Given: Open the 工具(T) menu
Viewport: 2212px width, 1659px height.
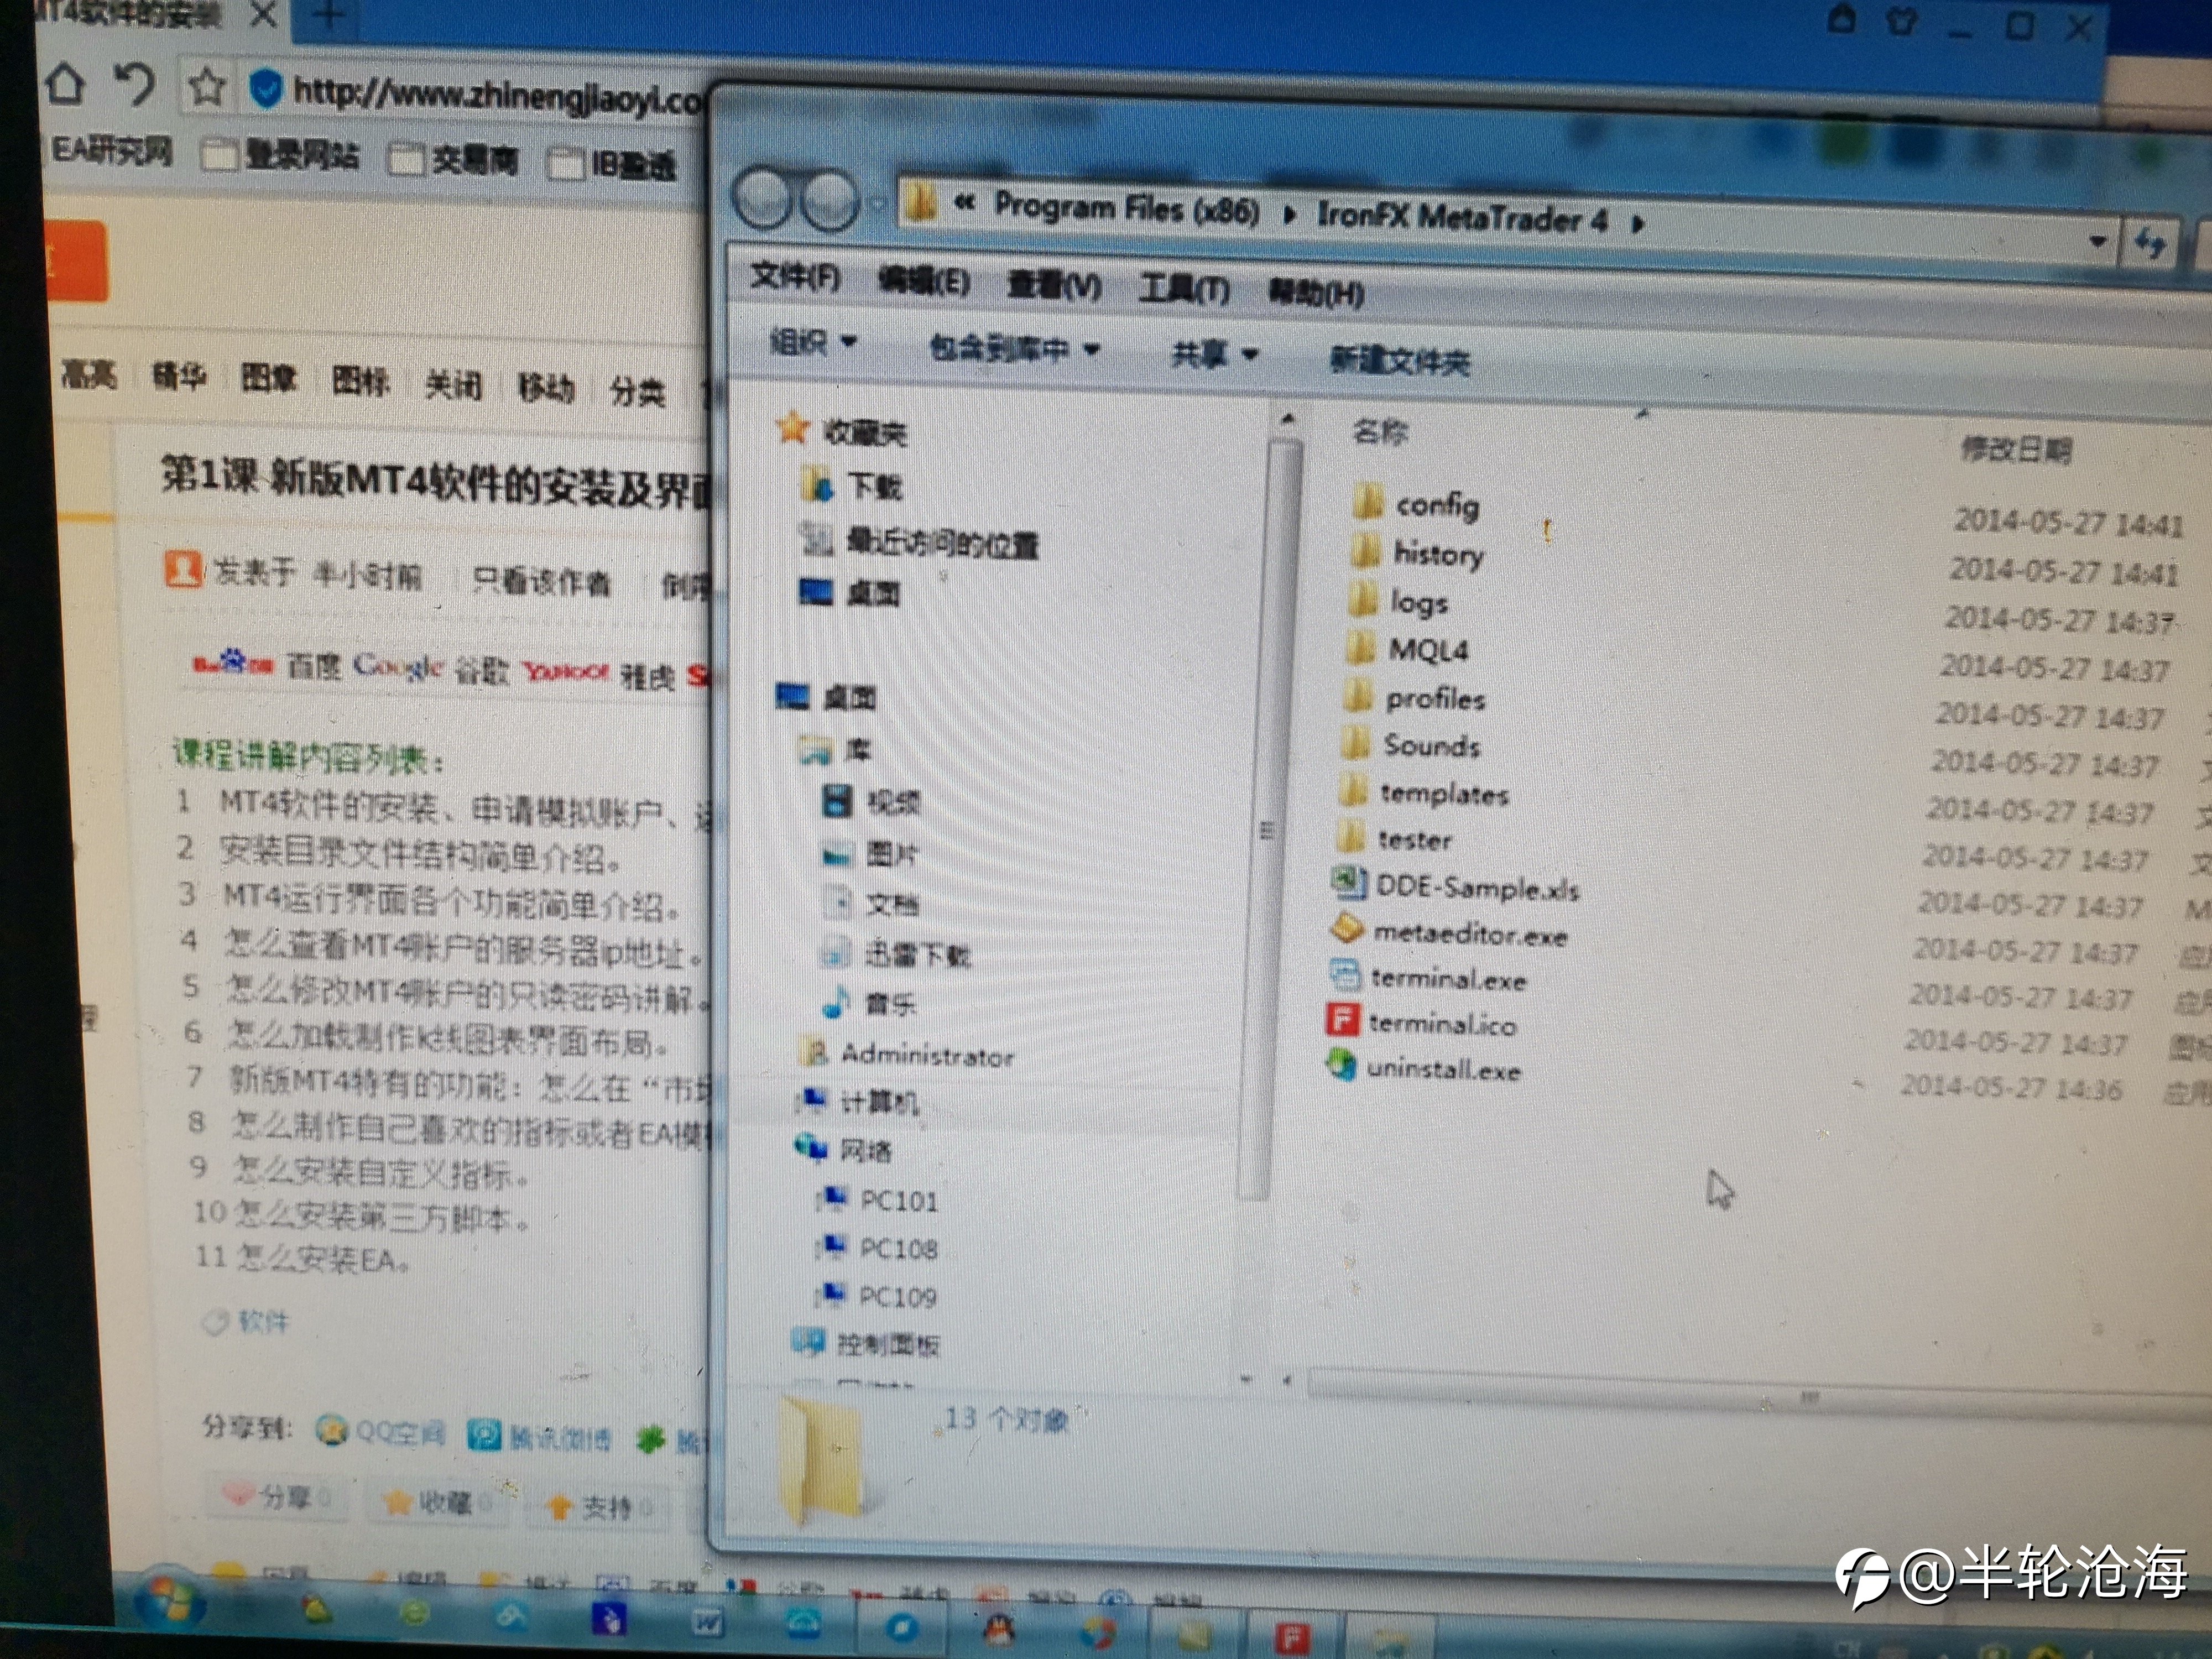Looking at the screenshot, I should pos(1184,289).
